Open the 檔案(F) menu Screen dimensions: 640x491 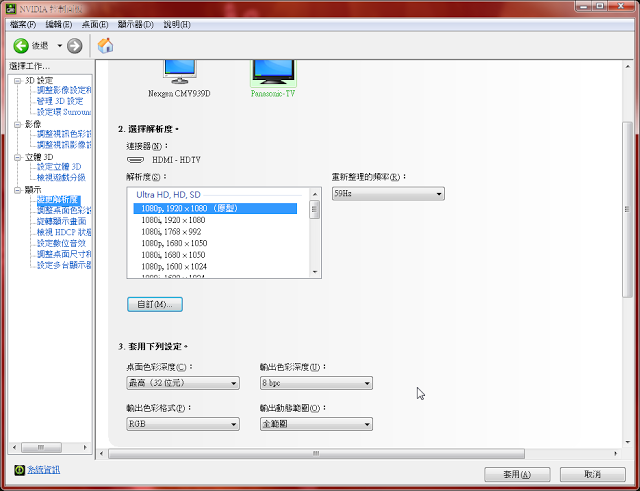pos(23,24)
